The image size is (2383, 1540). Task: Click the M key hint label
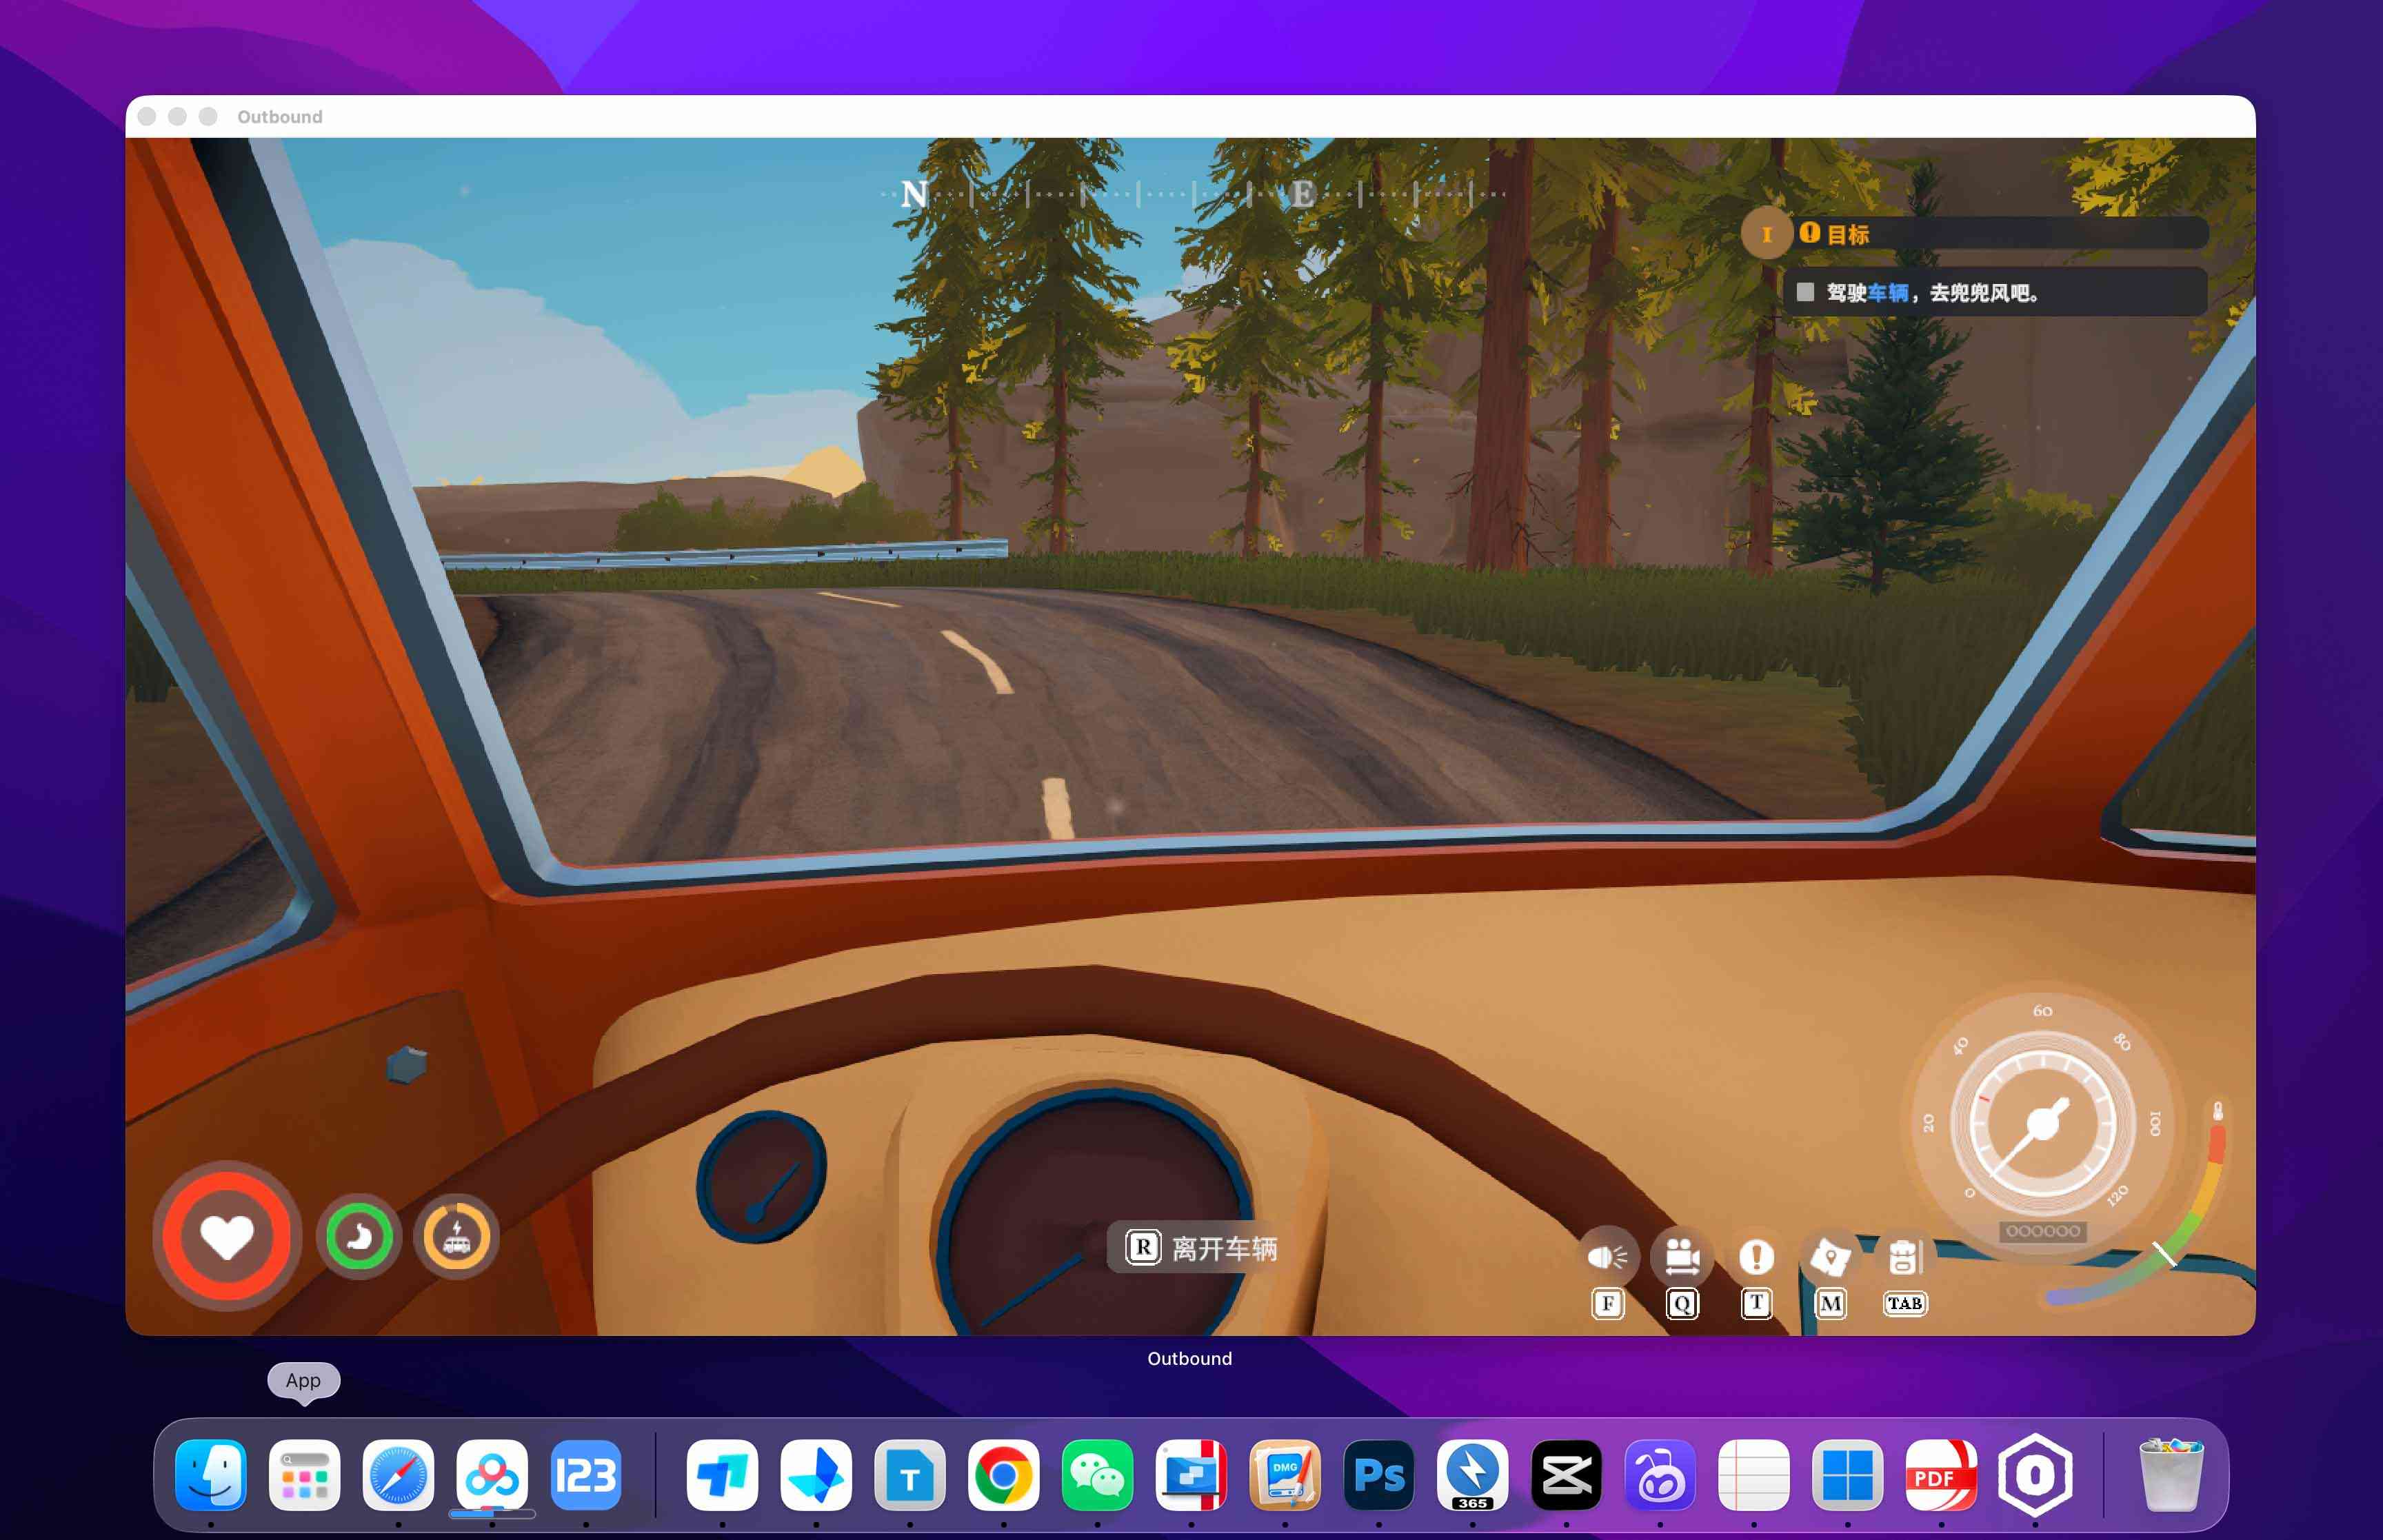click(1830, 1303)
